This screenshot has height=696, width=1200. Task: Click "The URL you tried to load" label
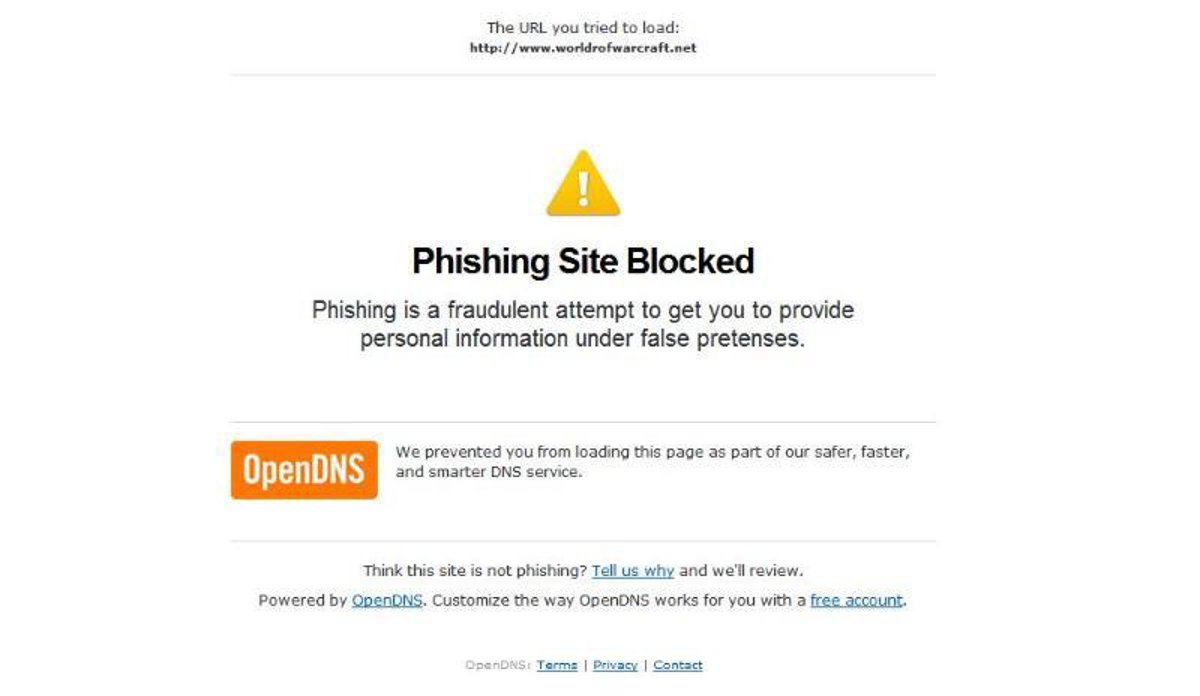[583, 28]
